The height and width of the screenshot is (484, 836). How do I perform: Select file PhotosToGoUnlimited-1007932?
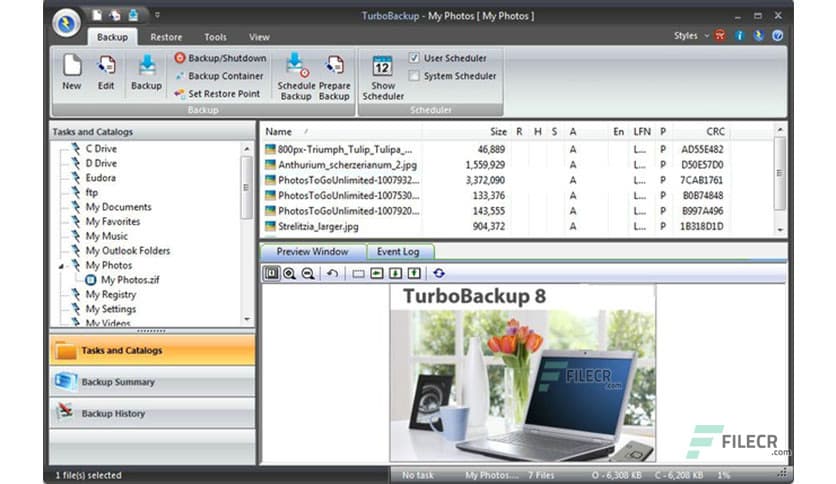tap(349, 180)
